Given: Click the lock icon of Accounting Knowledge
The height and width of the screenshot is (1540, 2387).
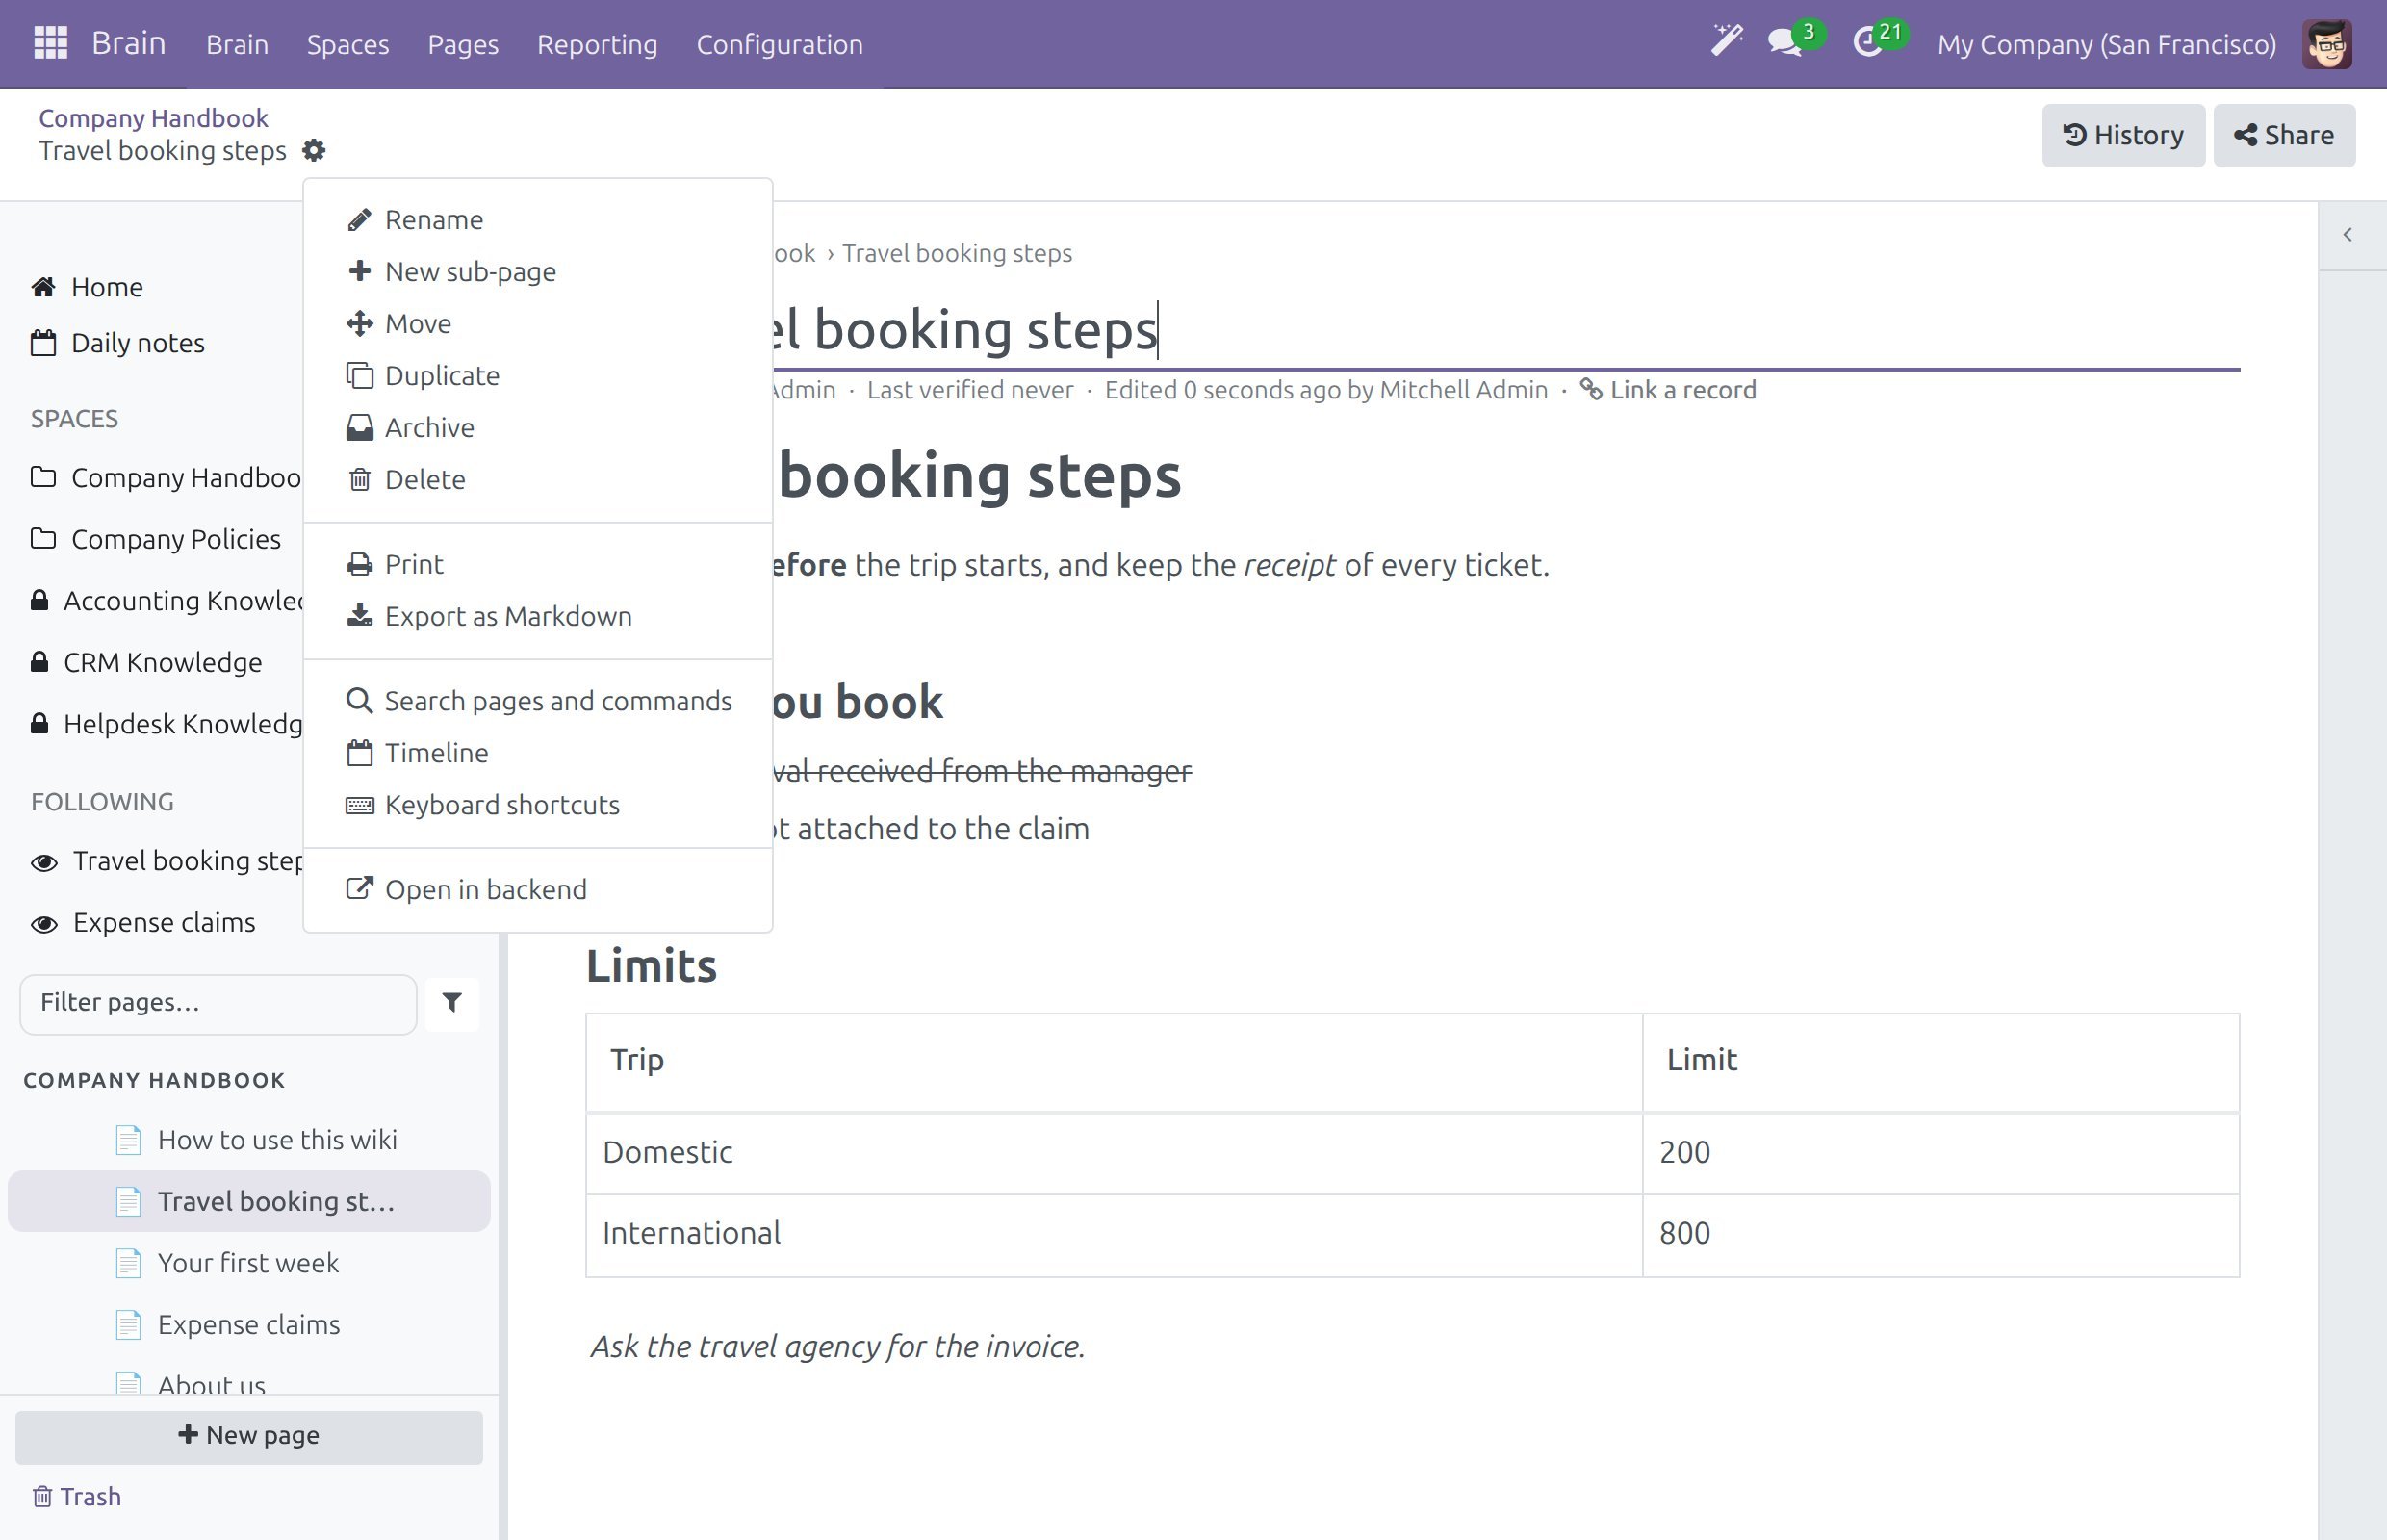Looking at the screenshot, I should [39, 600].
